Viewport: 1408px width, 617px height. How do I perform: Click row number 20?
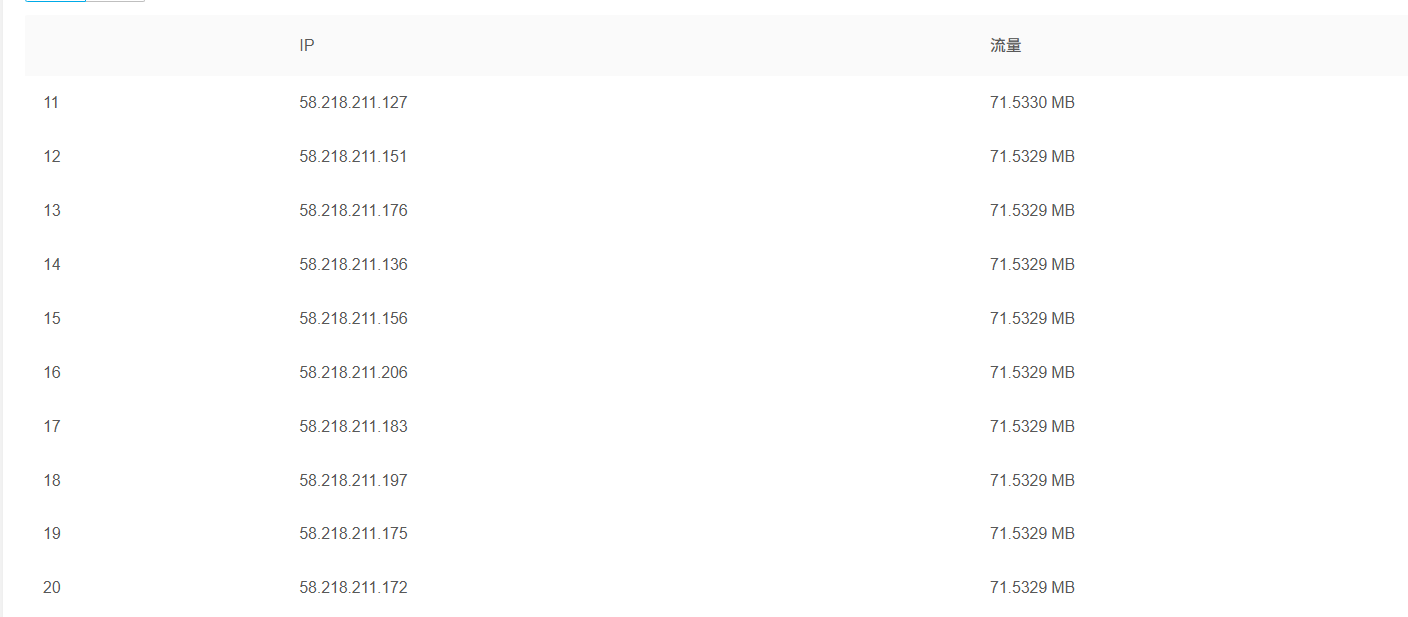52,587
